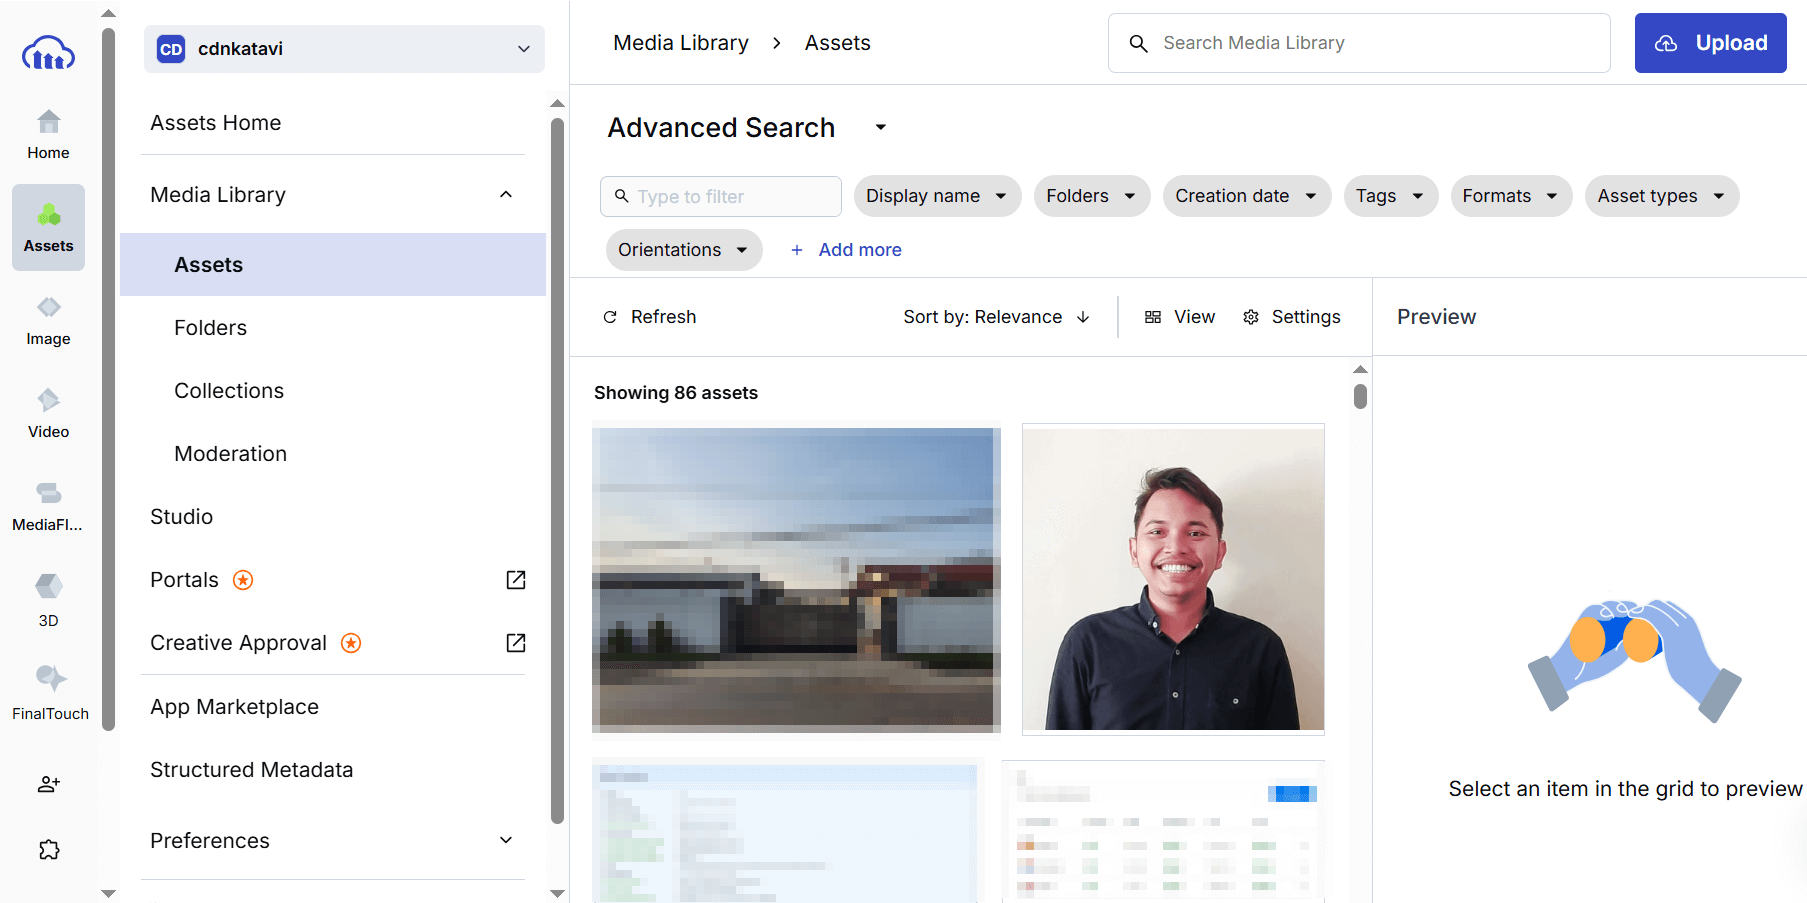Select the Assets icon in the sidebar

[47, 227]
